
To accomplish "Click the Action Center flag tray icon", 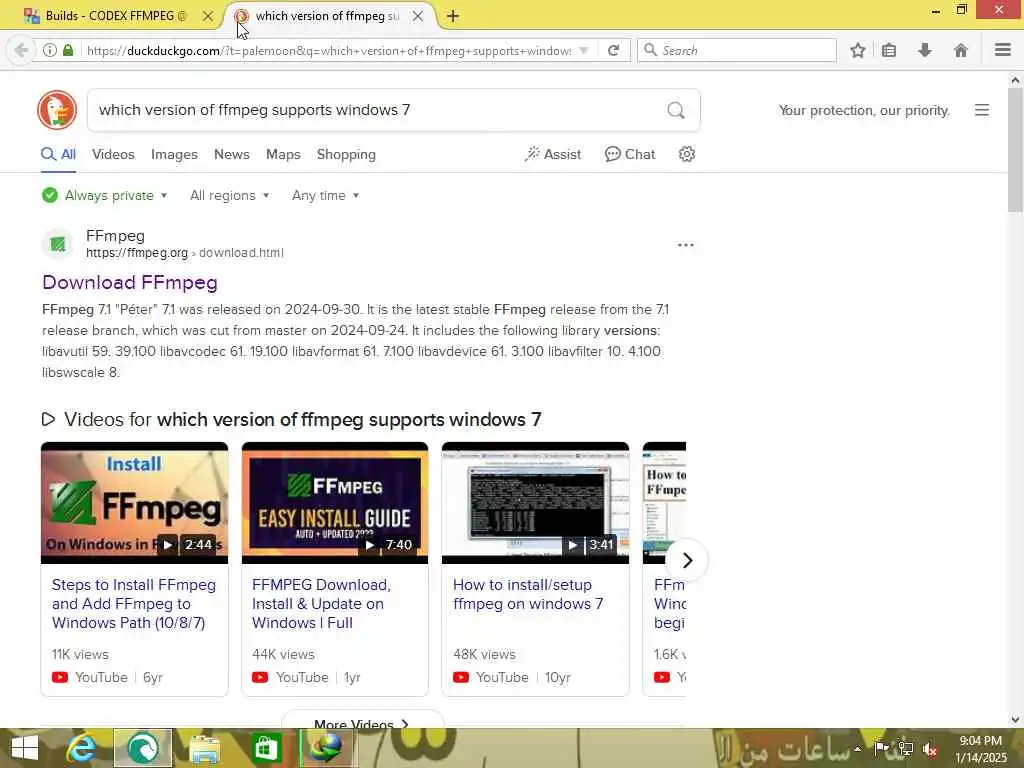I will click(x=882, y=748).
